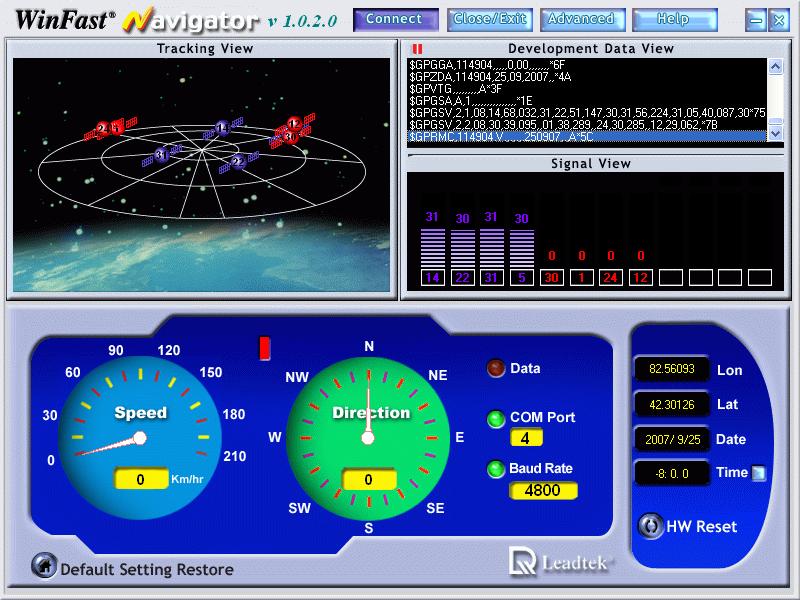Image resolution: width=800 pixels, height=600 pixels.
Task: Click the Lat value 42.30126
Action: point(671,405)
